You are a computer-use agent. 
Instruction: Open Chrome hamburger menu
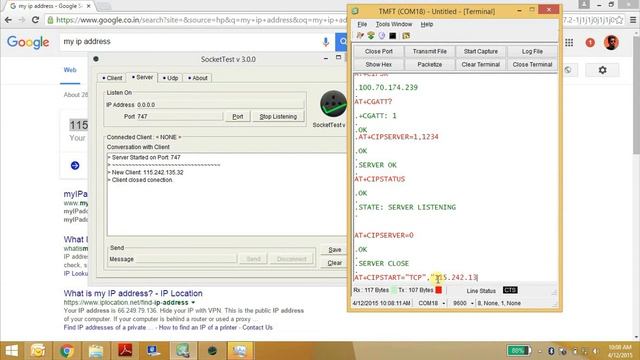(633, 20)
